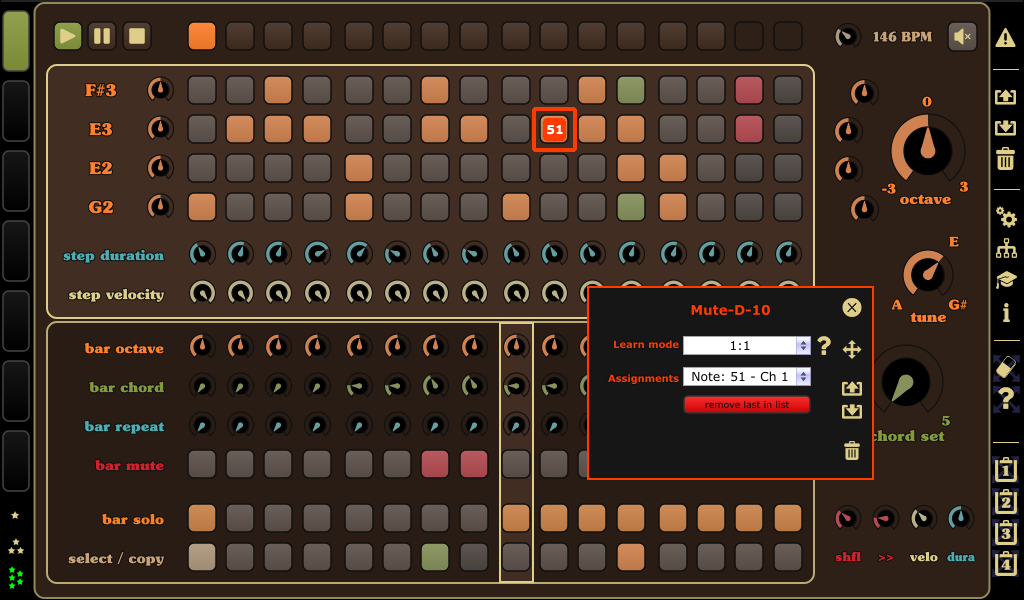This screenshot has width=1024, height=600.
Task: Click the save assignments icon in popup
Action: point(852,411)
